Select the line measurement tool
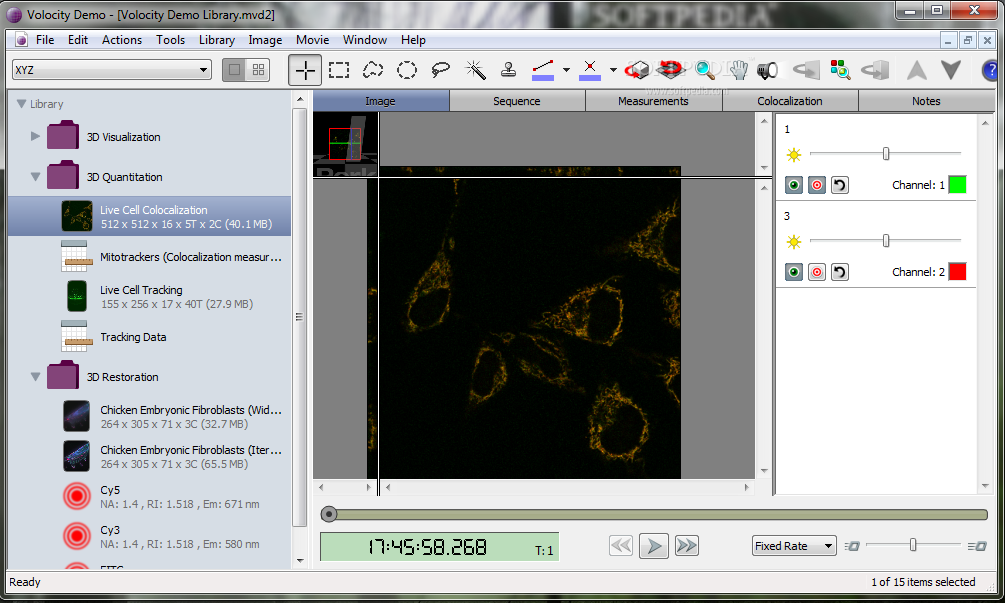1005x603 pixels. point(543,70)
